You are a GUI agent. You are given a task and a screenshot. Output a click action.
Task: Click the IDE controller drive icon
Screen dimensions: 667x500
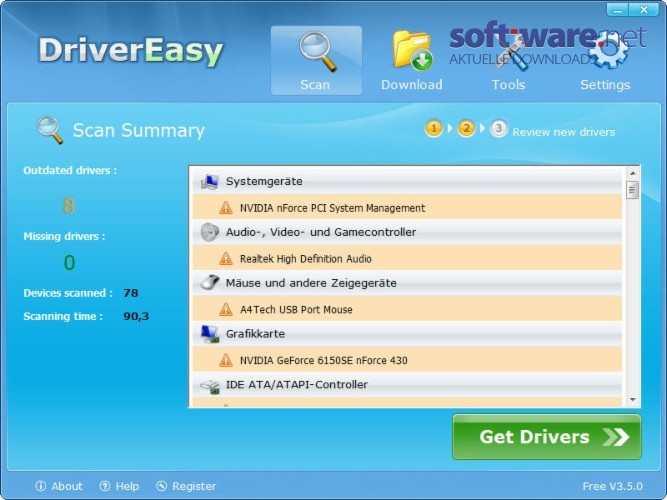(210, 386)
